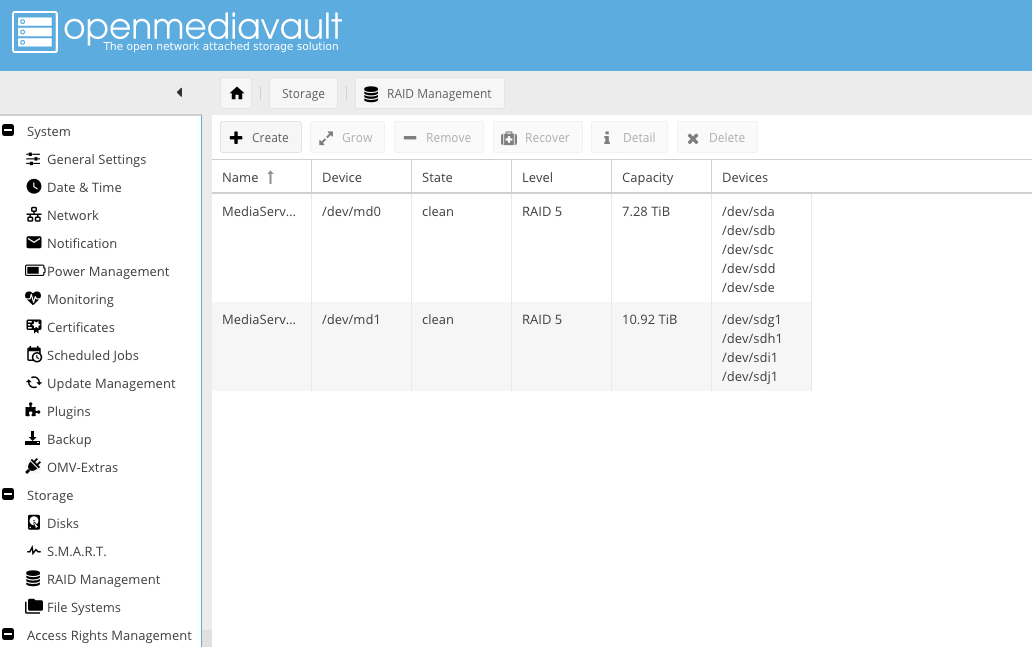Screen dimensions: 1032x647
Task: Hide the sidebar with the arrow
Action: 179,93
